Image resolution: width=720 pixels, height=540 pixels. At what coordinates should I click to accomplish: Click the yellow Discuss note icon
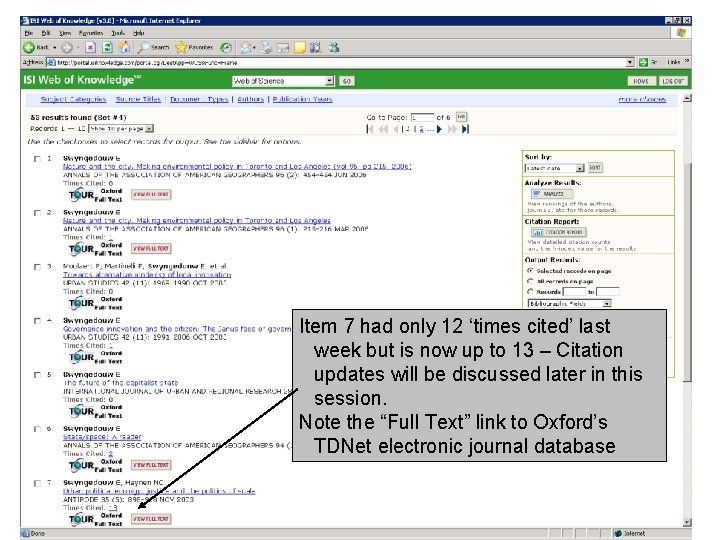pos(300,47)
